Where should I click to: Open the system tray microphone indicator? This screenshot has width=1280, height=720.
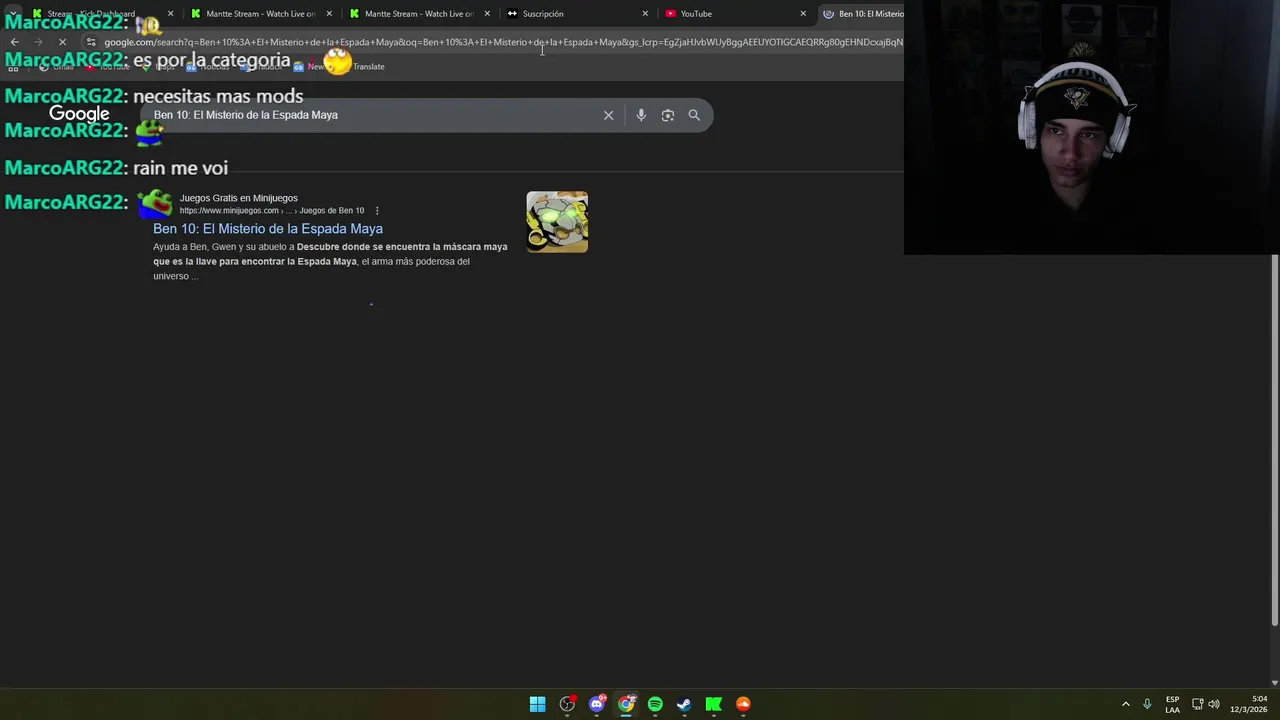pyautogui.click(x=1147, y=704)
